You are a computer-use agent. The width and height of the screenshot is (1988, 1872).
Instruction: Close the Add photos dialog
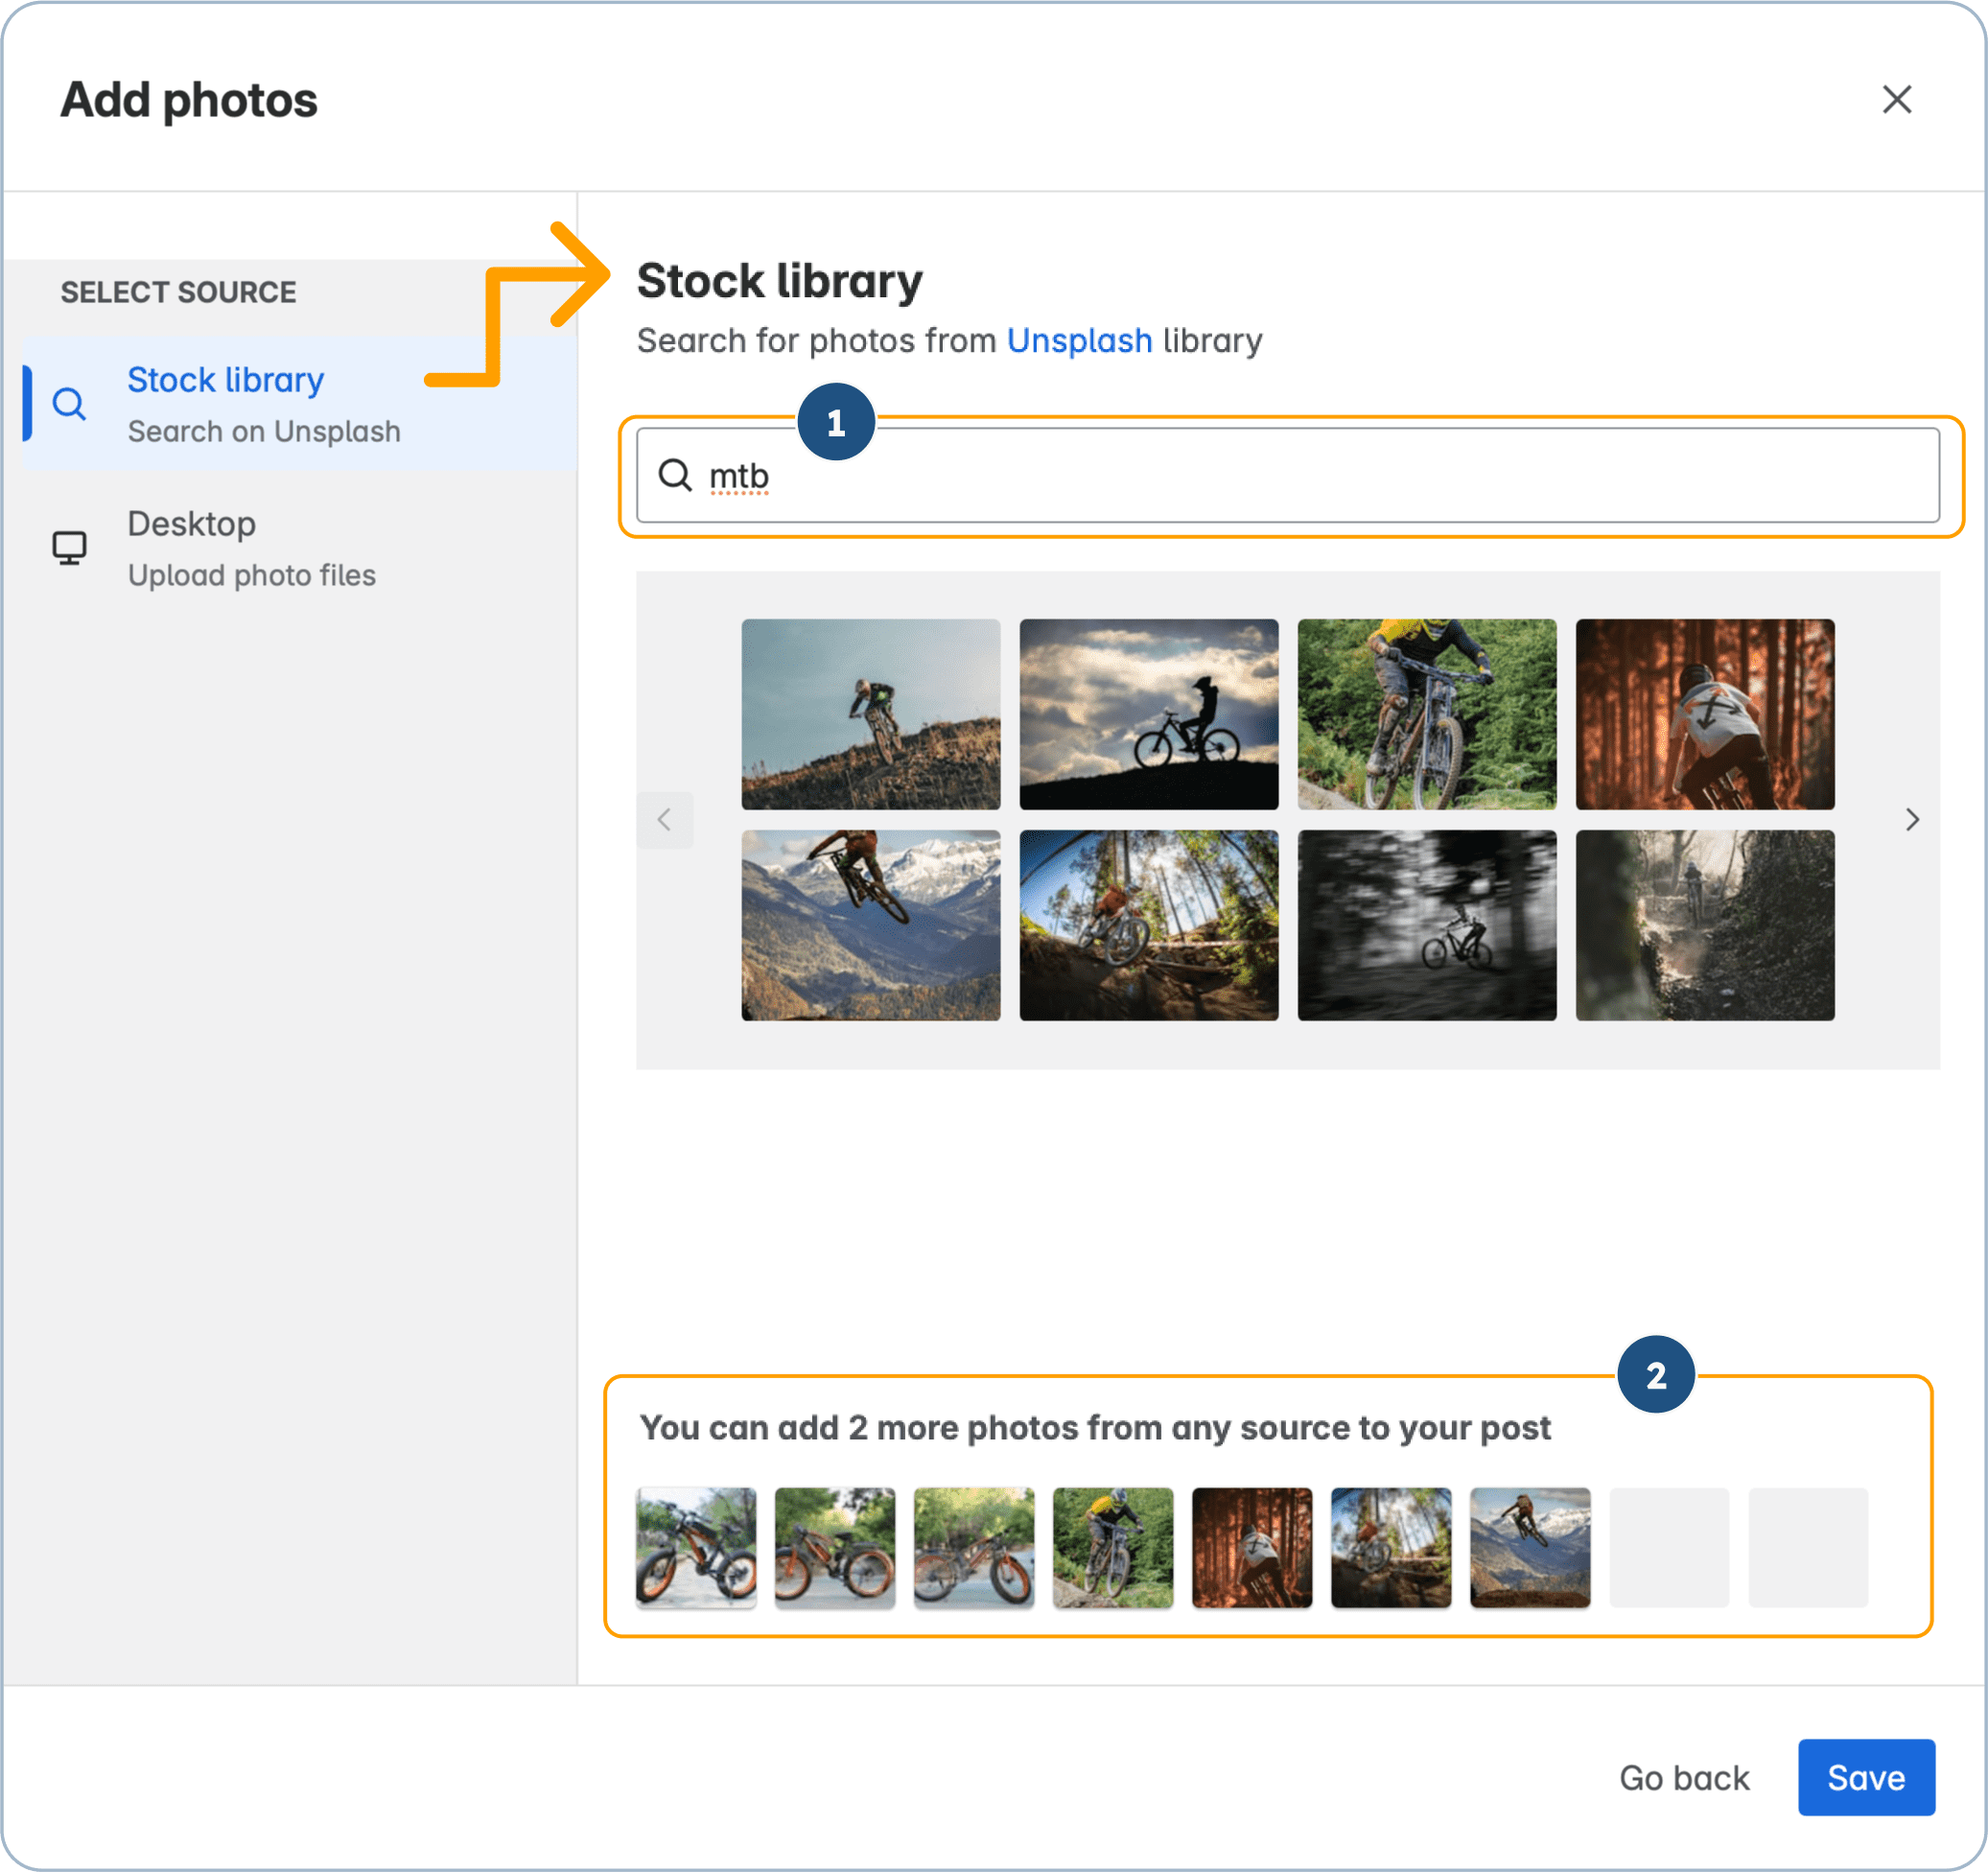pyautogui.click(x=1896, y=99)
